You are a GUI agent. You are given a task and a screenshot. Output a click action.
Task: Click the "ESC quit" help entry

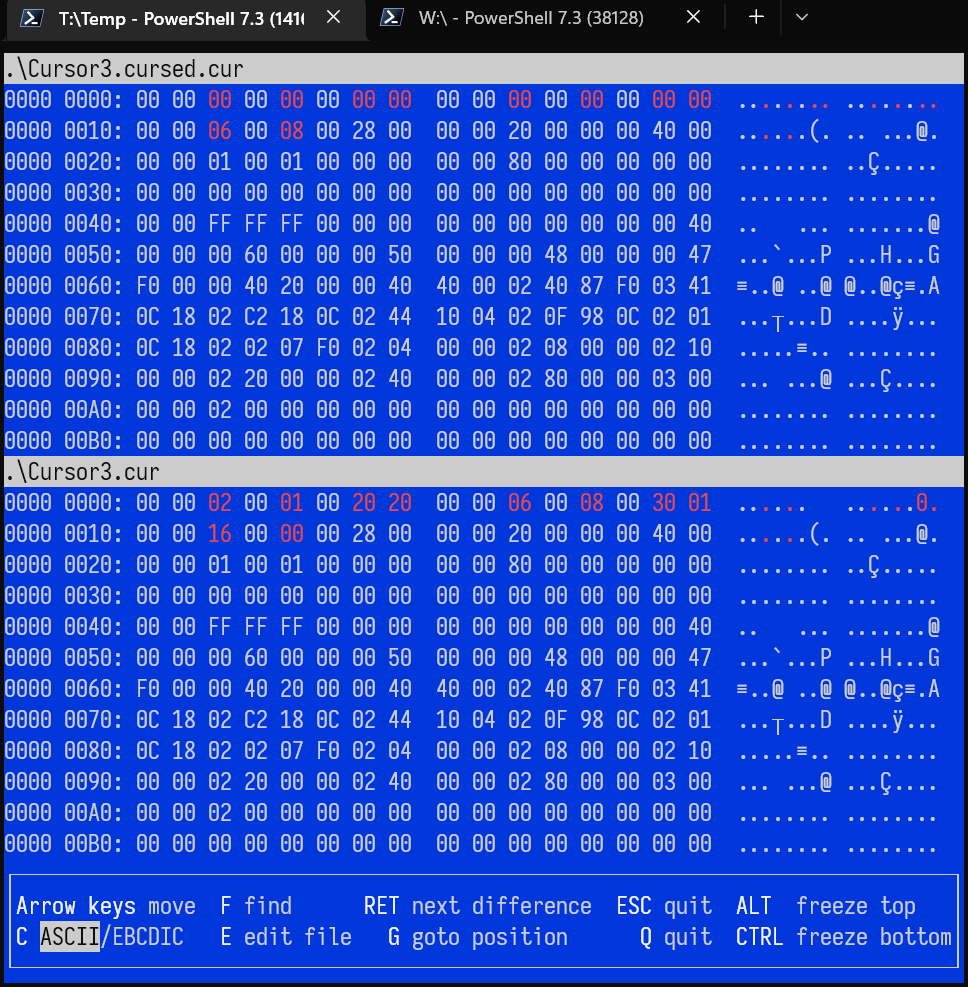click(664, 906)
